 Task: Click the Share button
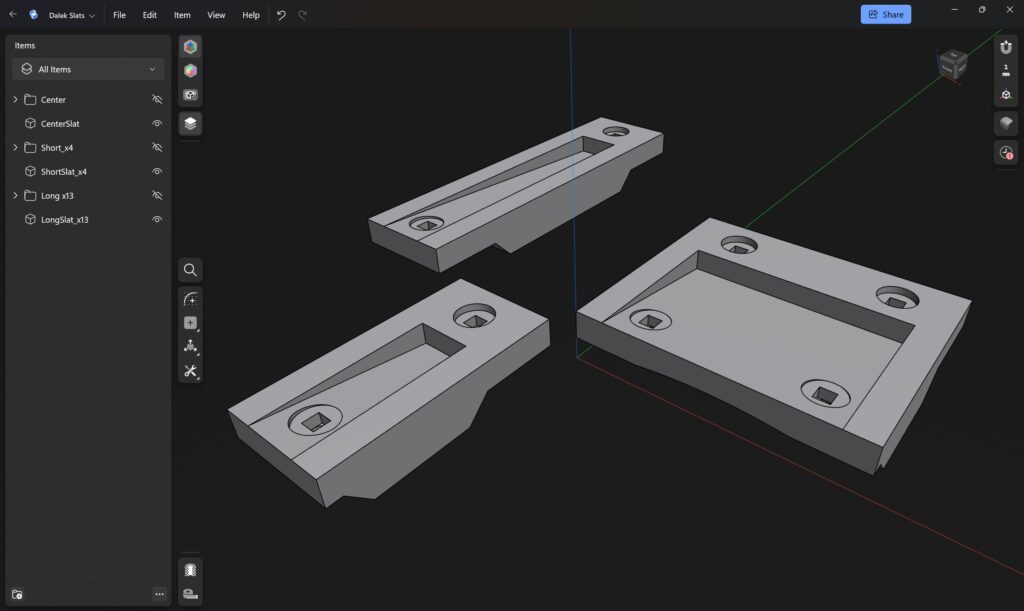click(x=885, y=14)
